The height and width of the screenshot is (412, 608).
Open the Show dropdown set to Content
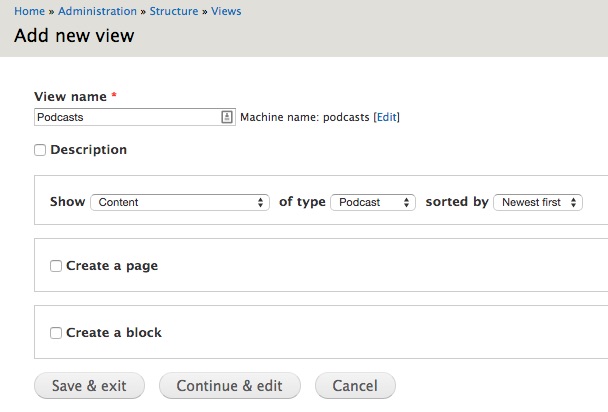[x=180, y=202]
